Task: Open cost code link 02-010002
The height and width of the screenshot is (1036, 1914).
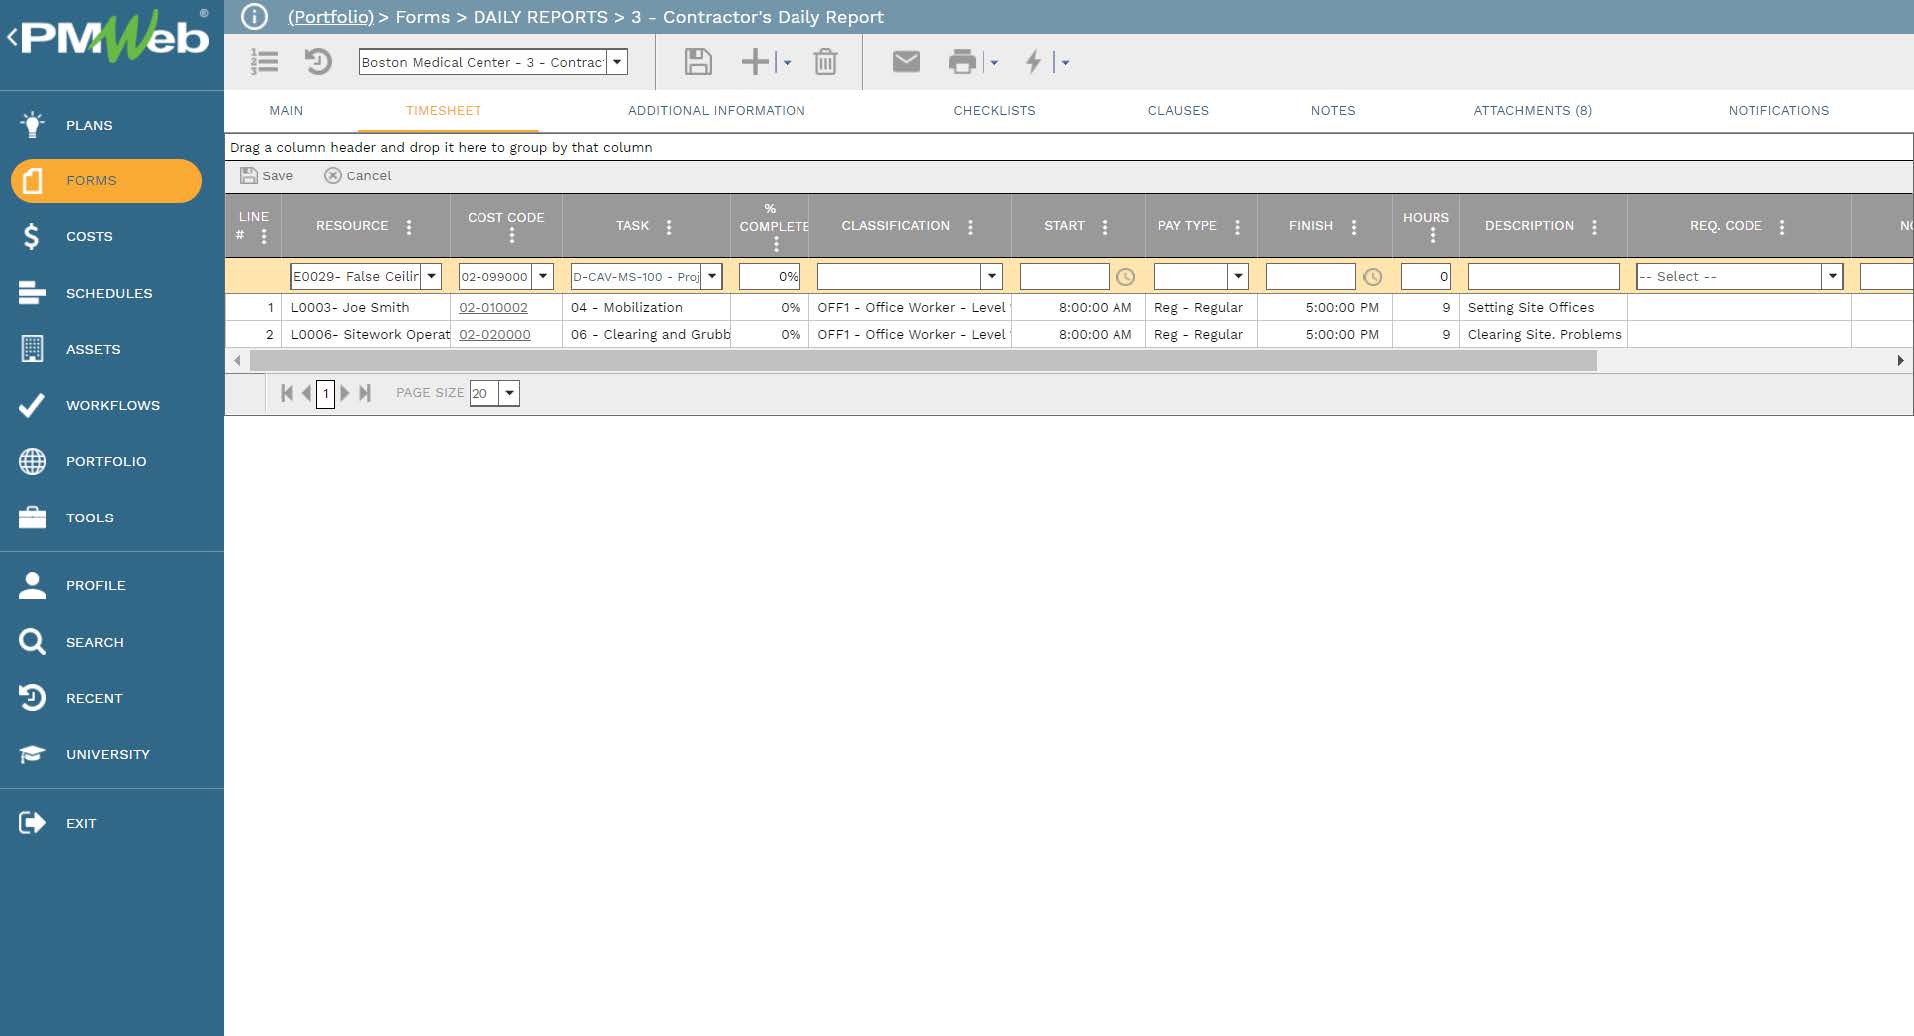Action: tap(493, 308)
